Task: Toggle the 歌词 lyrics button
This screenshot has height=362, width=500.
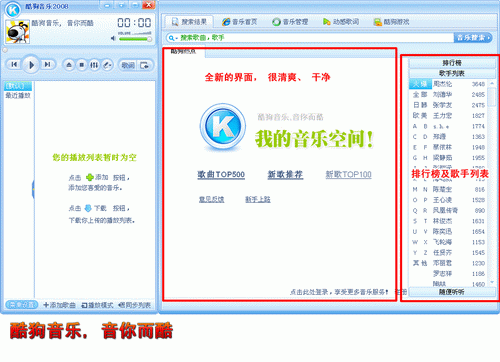Action: [128, 65]
